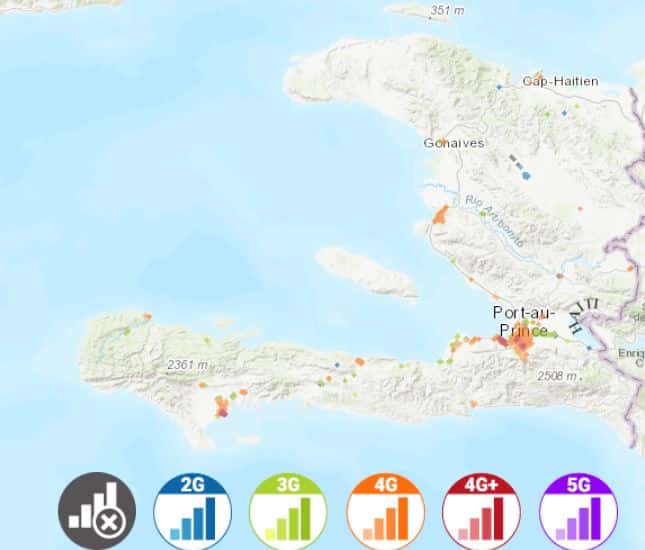Toggle the blue 2G coverage layer

192,510
